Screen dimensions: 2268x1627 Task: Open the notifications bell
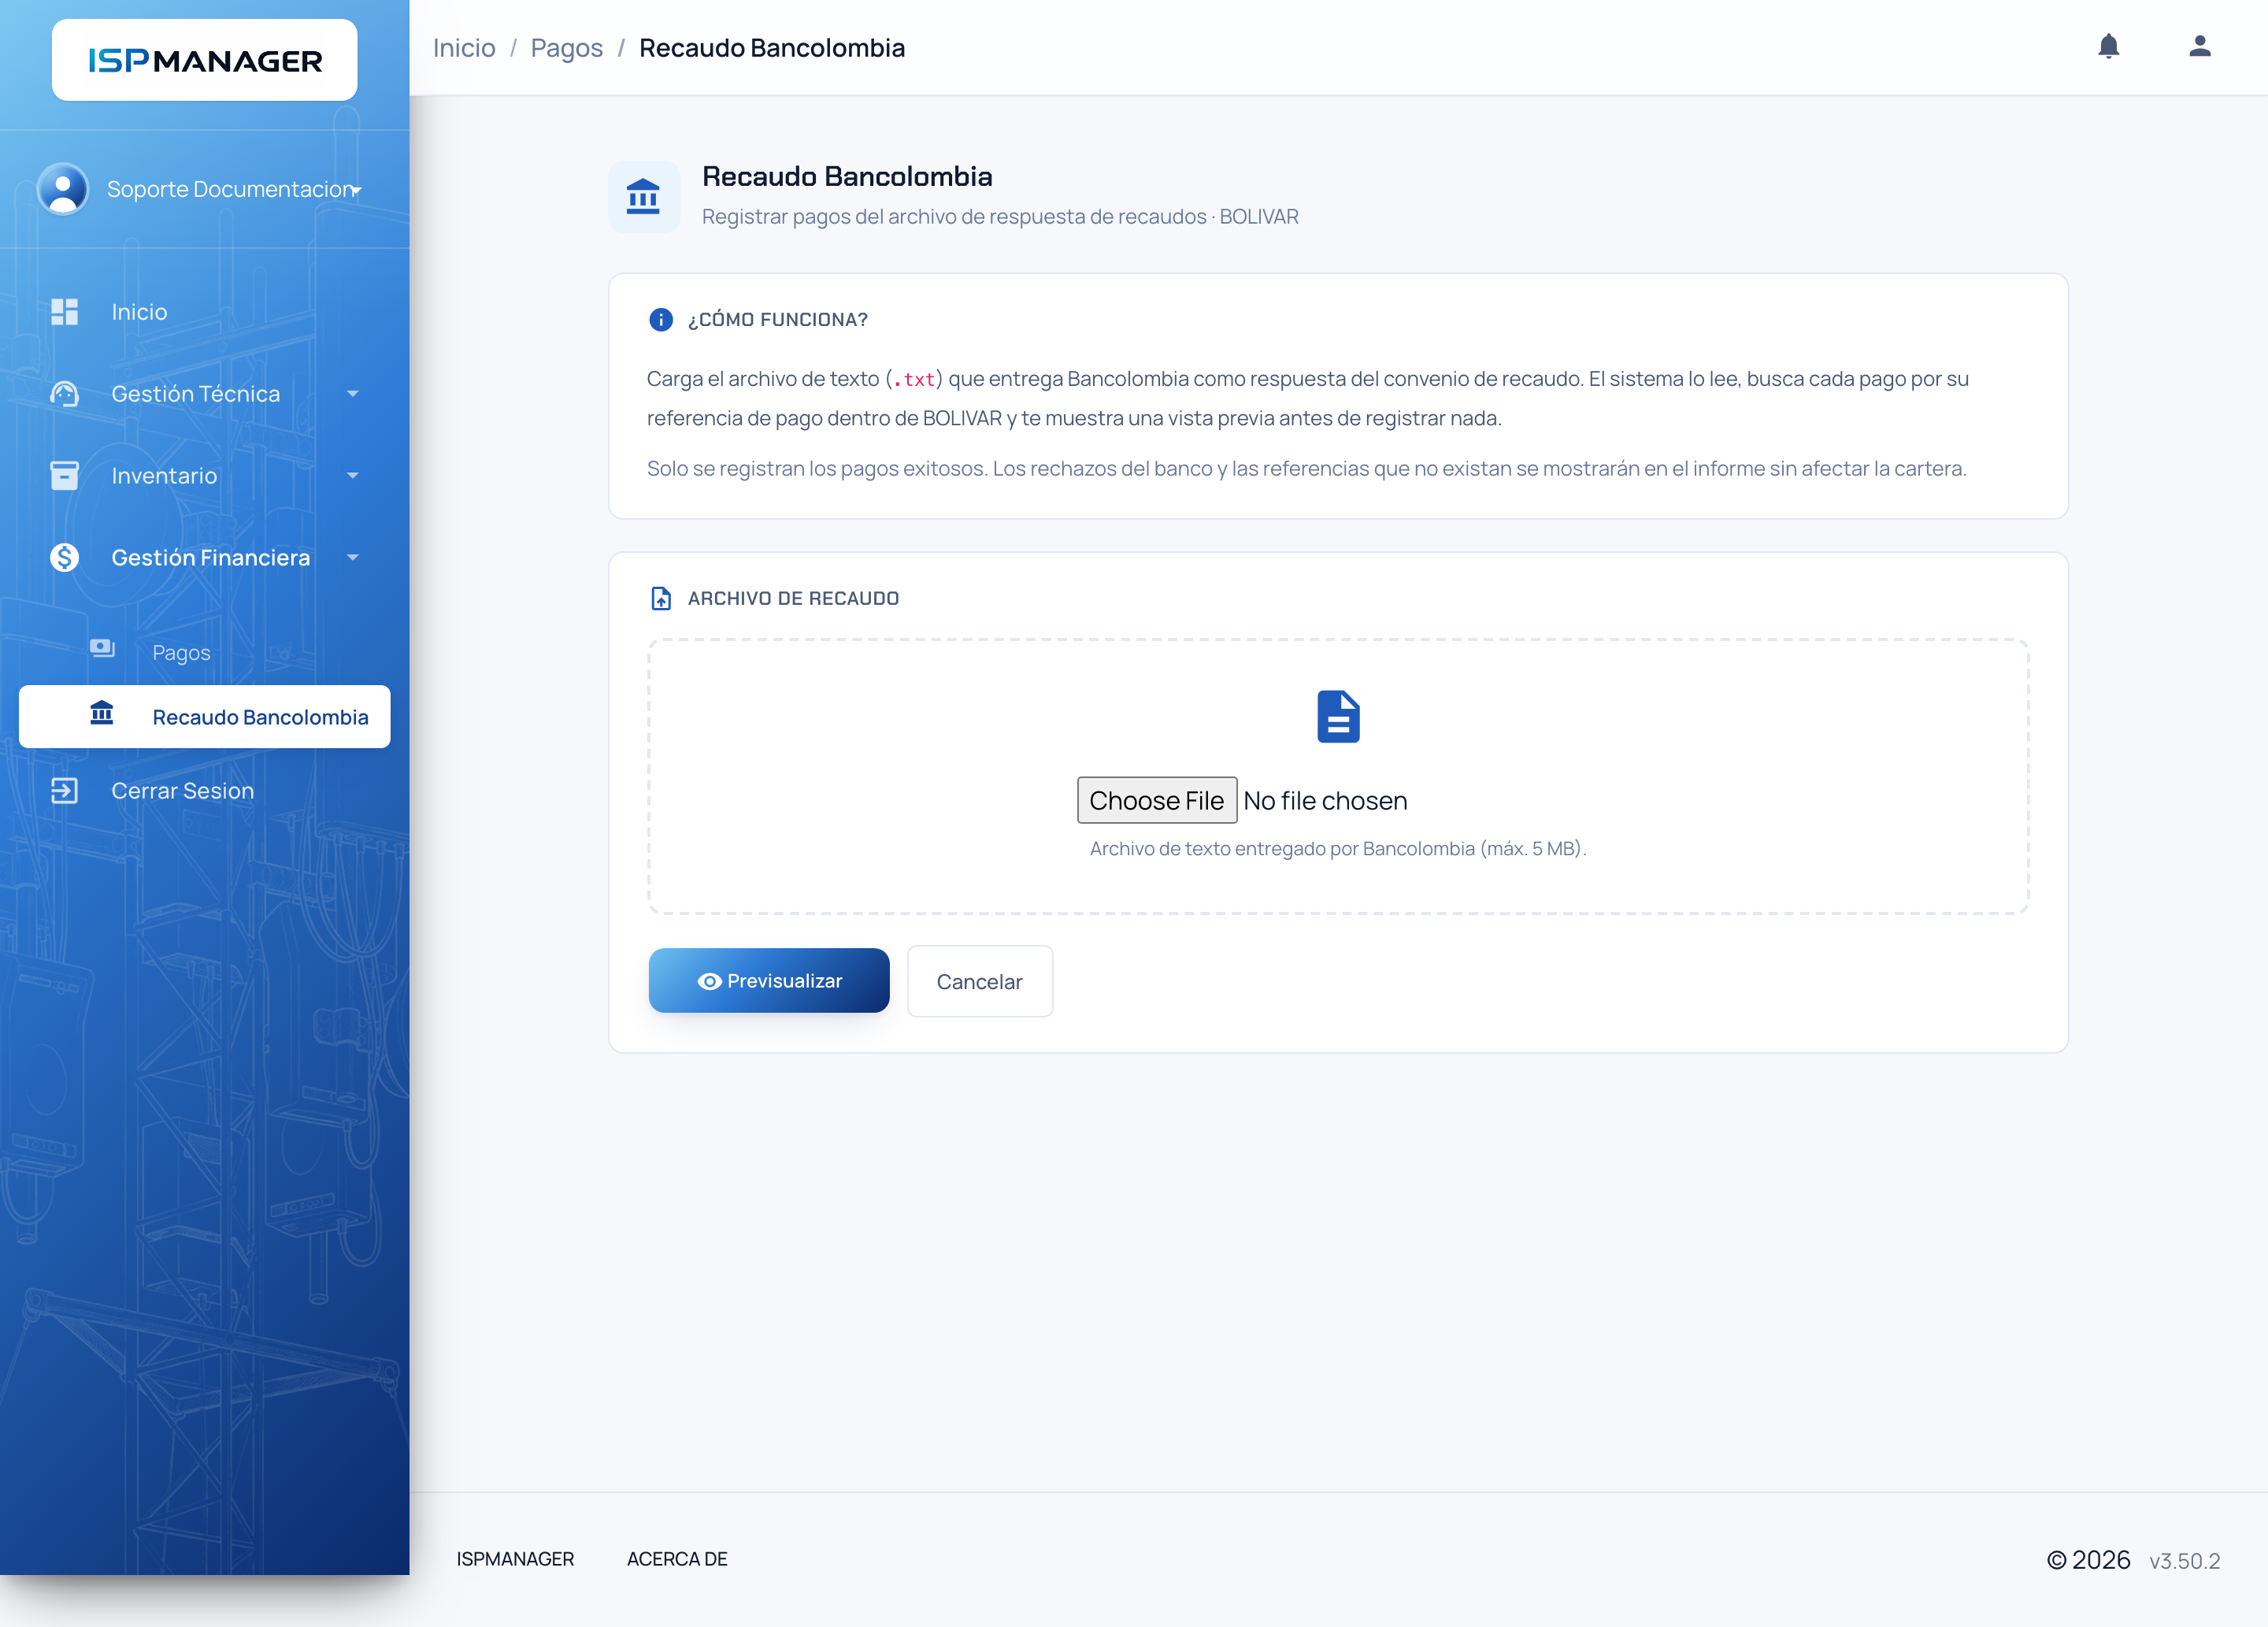tap(2109, 46)
